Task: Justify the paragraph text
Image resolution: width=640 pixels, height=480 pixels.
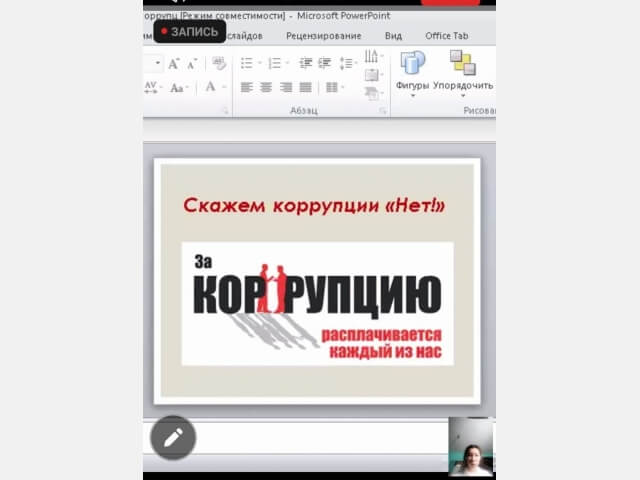Action: click(x=305, y=87)
